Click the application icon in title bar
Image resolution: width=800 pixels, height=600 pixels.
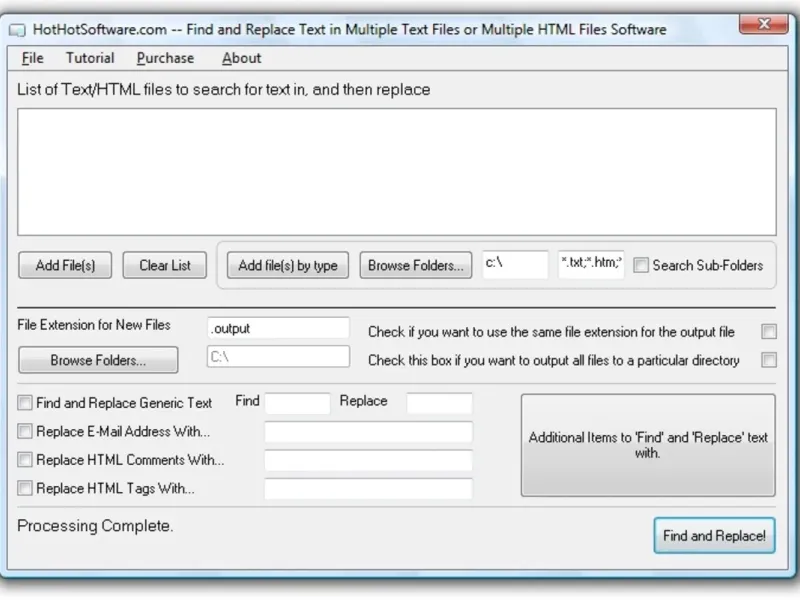tap(17, 31)
